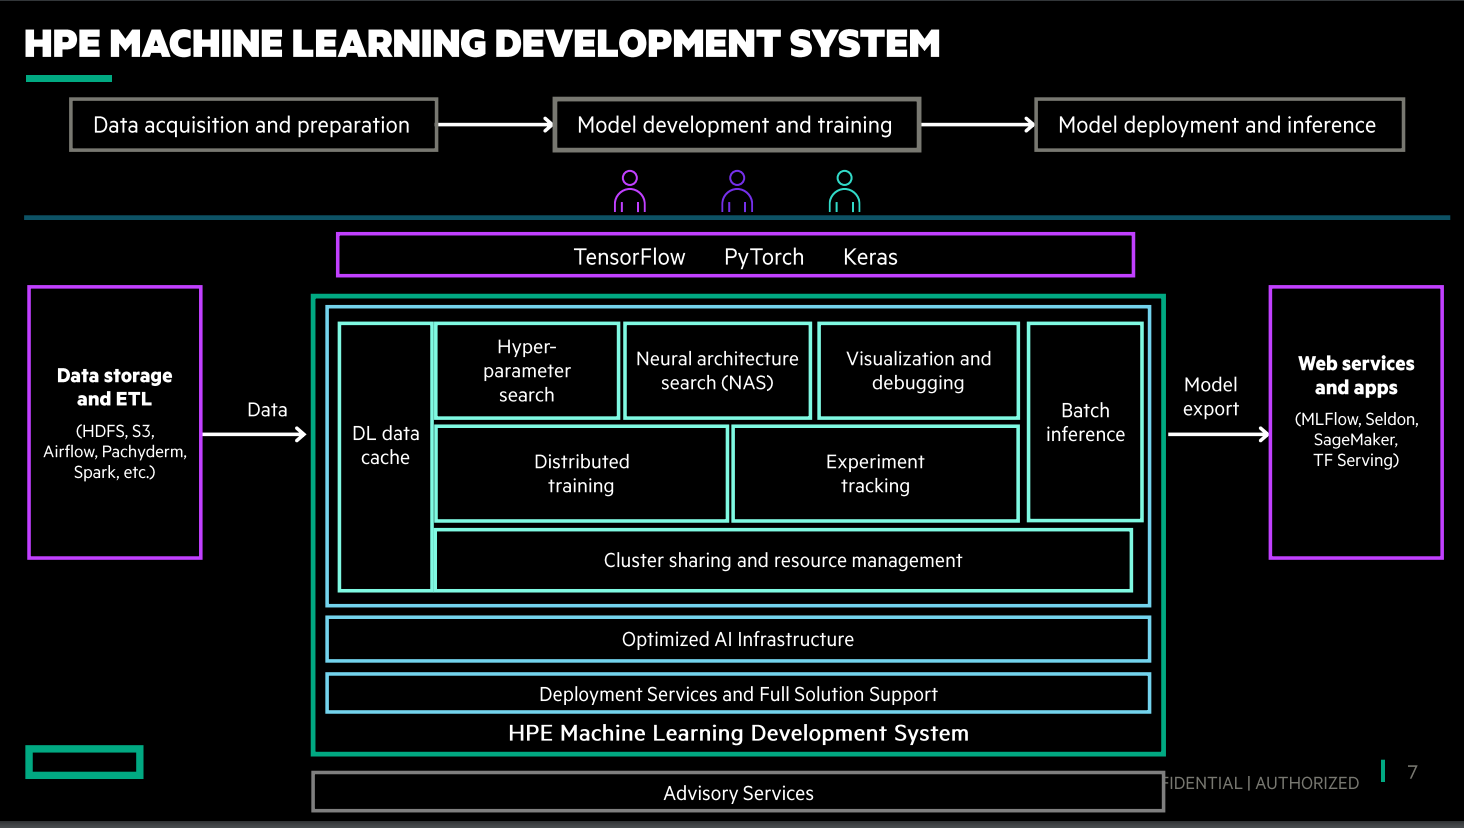Click the teal user persona icon
Screen dimensions: 1464x828
pyautogui.click(x=845, y=191)
